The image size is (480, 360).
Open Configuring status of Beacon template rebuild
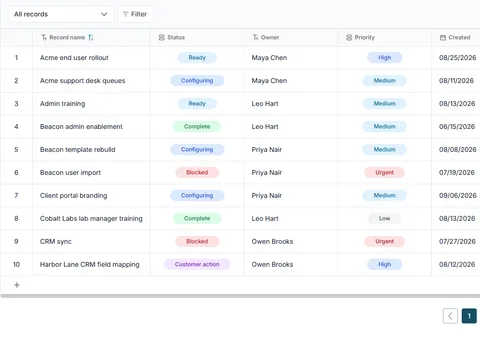[197, 150]
